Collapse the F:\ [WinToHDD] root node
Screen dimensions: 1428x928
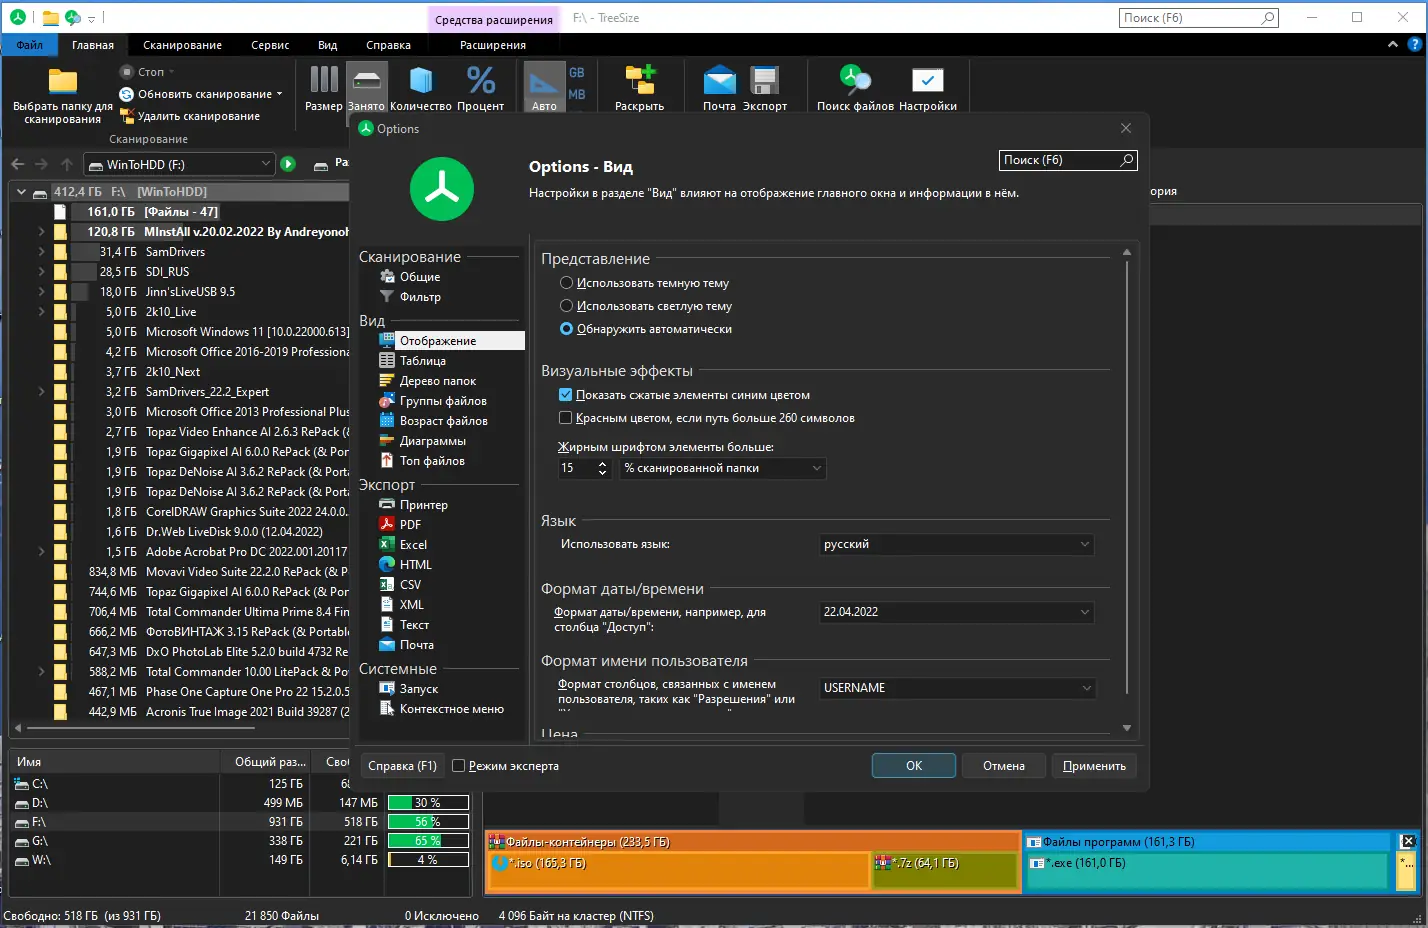[21, 192]
